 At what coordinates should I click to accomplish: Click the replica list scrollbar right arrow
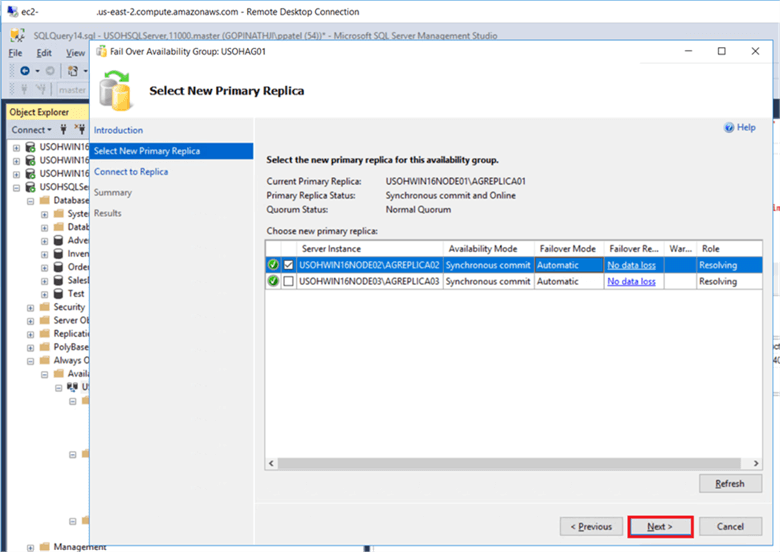click(756, 463)
